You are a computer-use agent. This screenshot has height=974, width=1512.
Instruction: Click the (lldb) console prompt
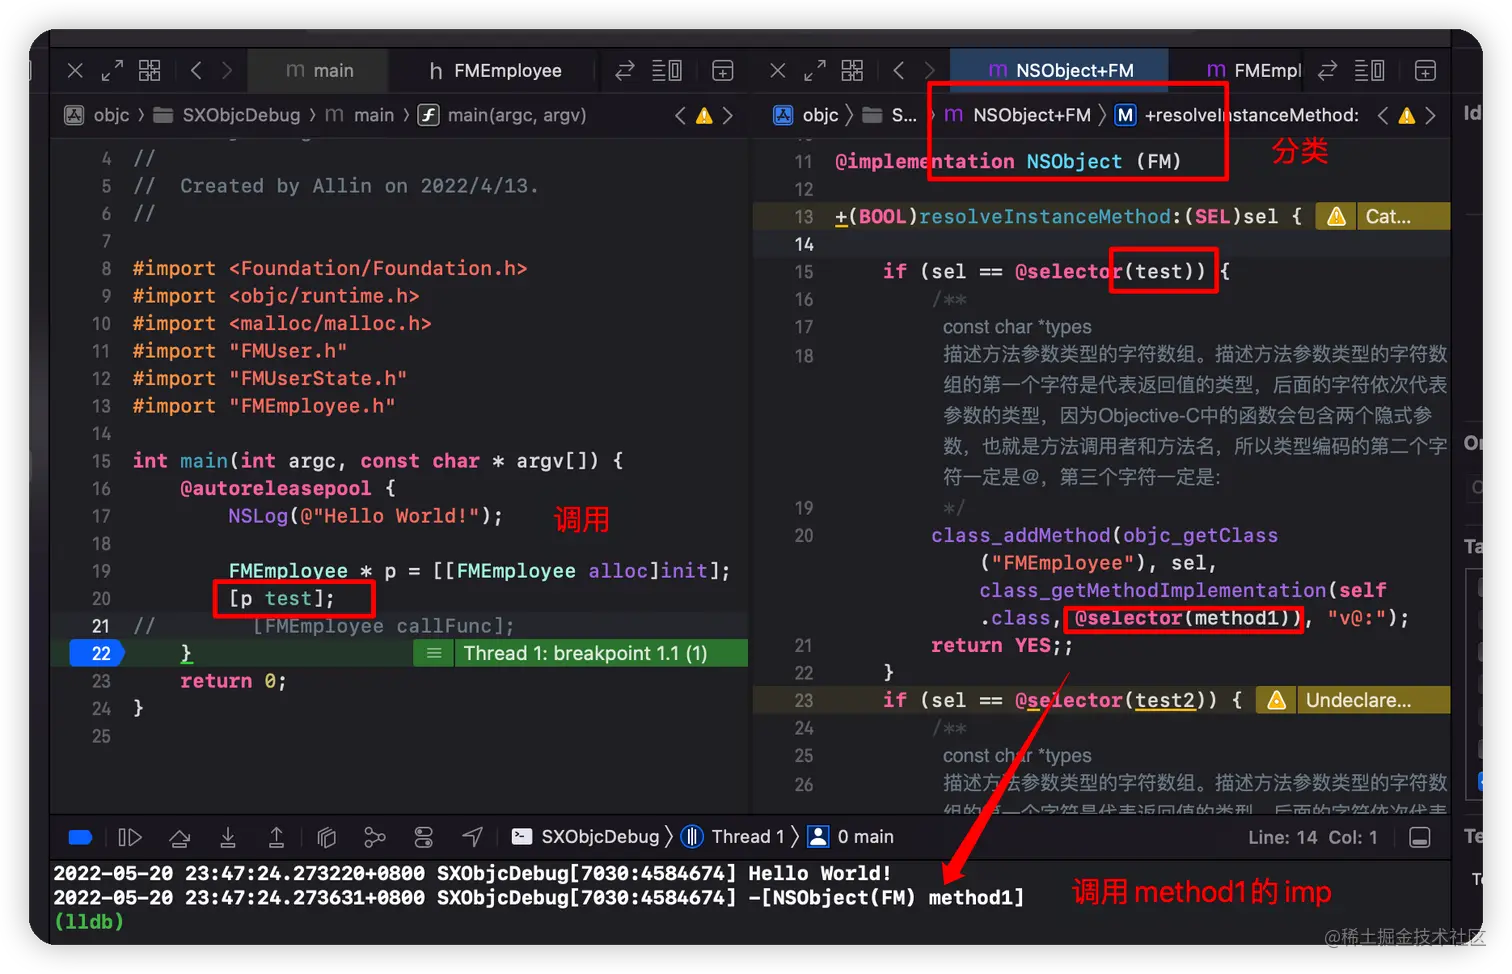[89, 921]
